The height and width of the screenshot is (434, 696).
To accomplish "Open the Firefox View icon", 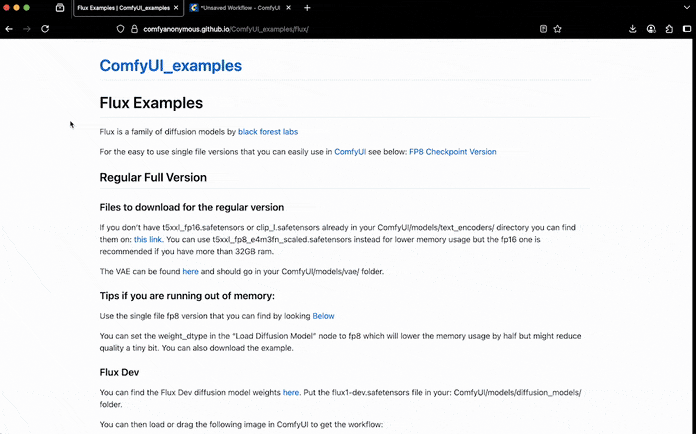I will coord(60,8).
